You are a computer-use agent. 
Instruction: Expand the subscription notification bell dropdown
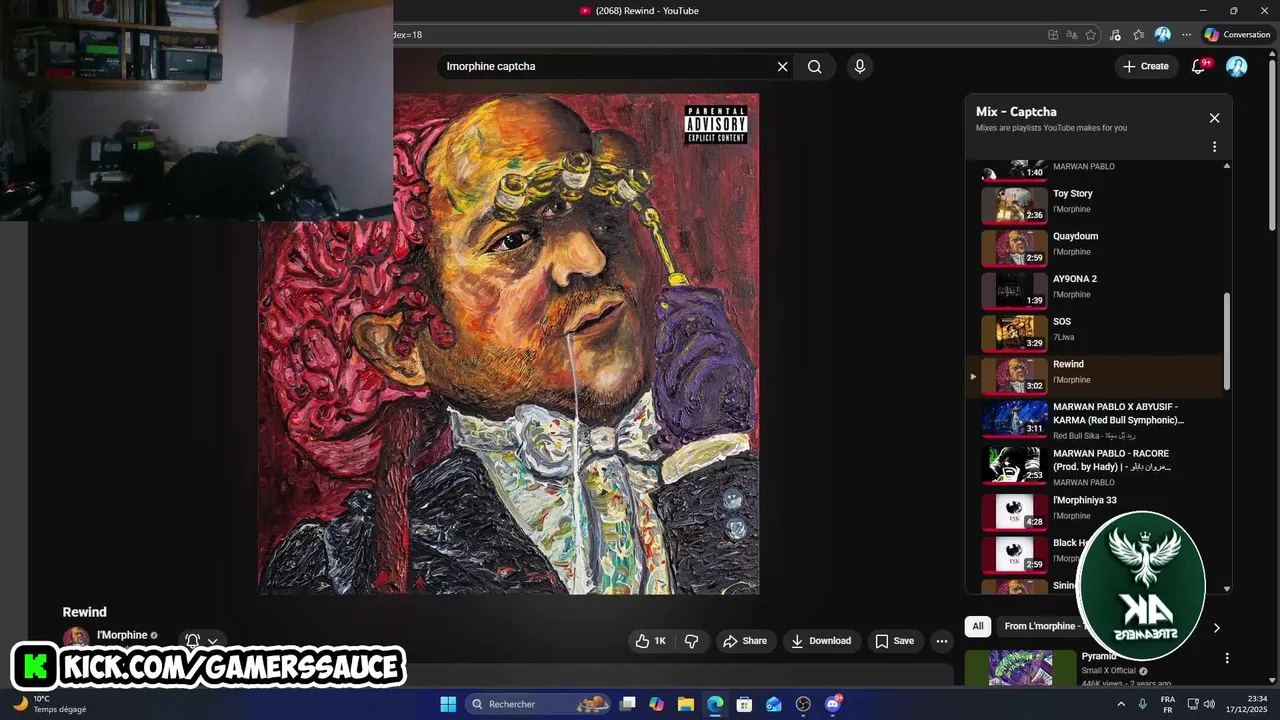[x=201, y=641]
